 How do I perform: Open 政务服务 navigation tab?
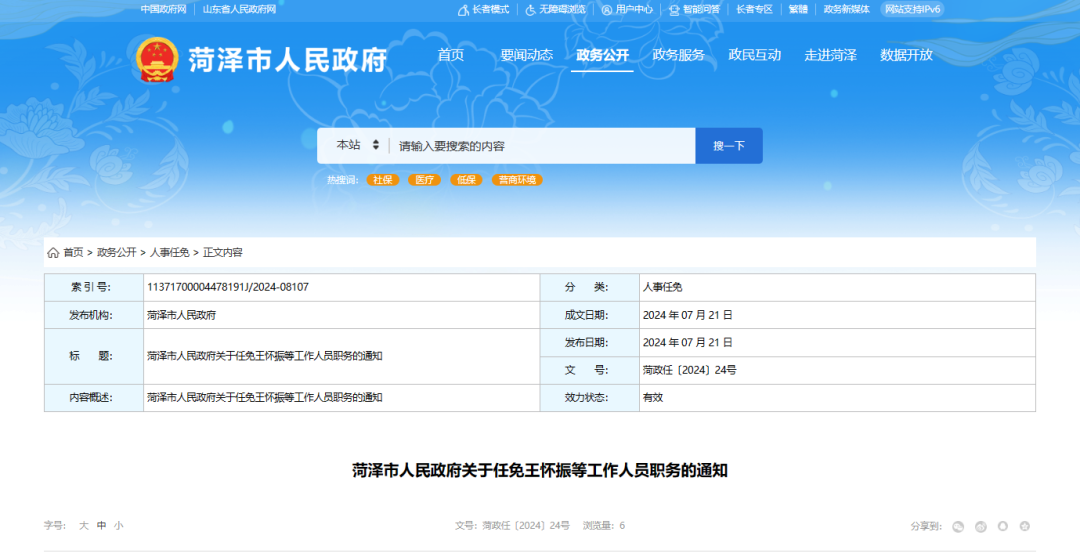point(678,55)
